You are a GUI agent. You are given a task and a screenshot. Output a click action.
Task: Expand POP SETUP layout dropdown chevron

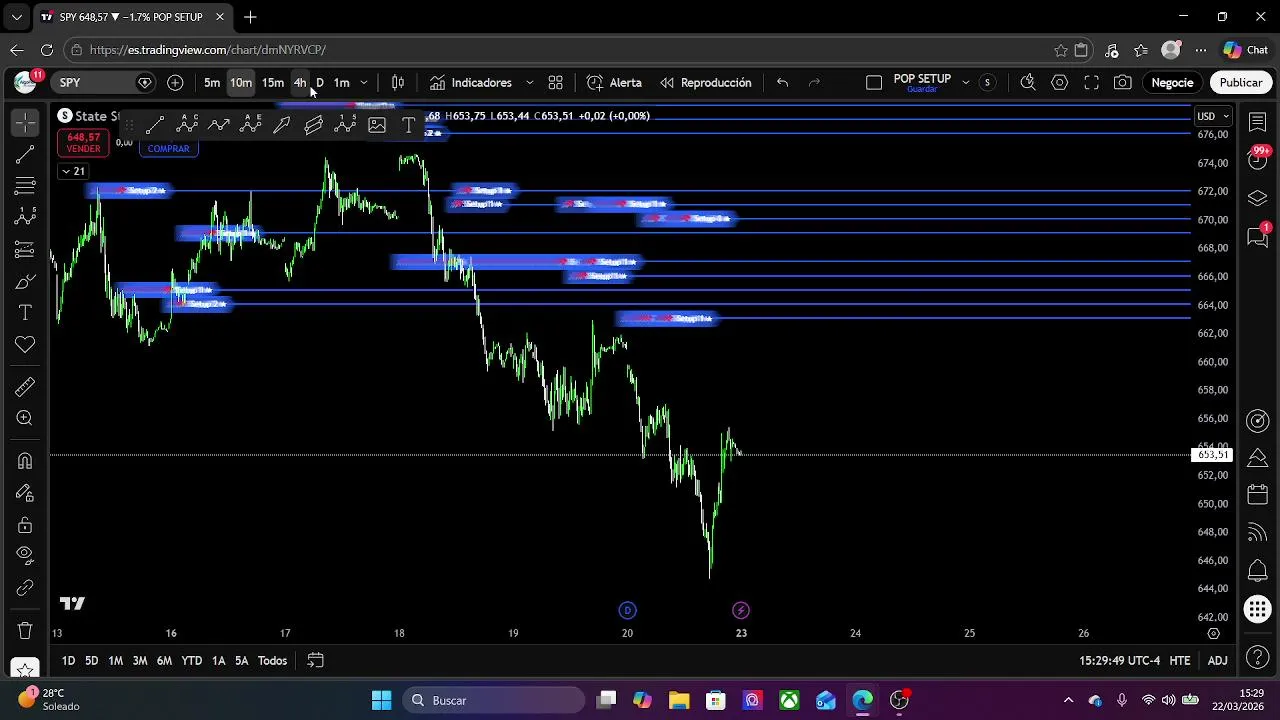pyautogui.click(x=965, y=83)
